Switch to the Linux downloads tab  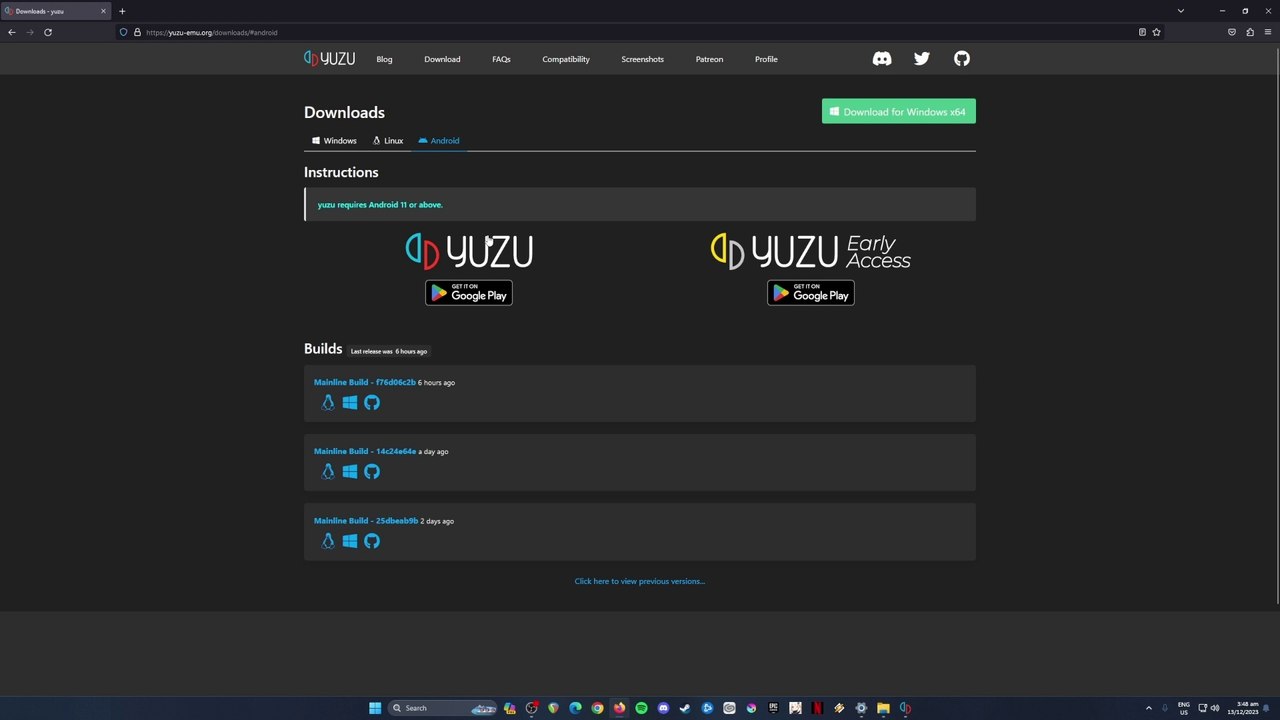point(388,141)
